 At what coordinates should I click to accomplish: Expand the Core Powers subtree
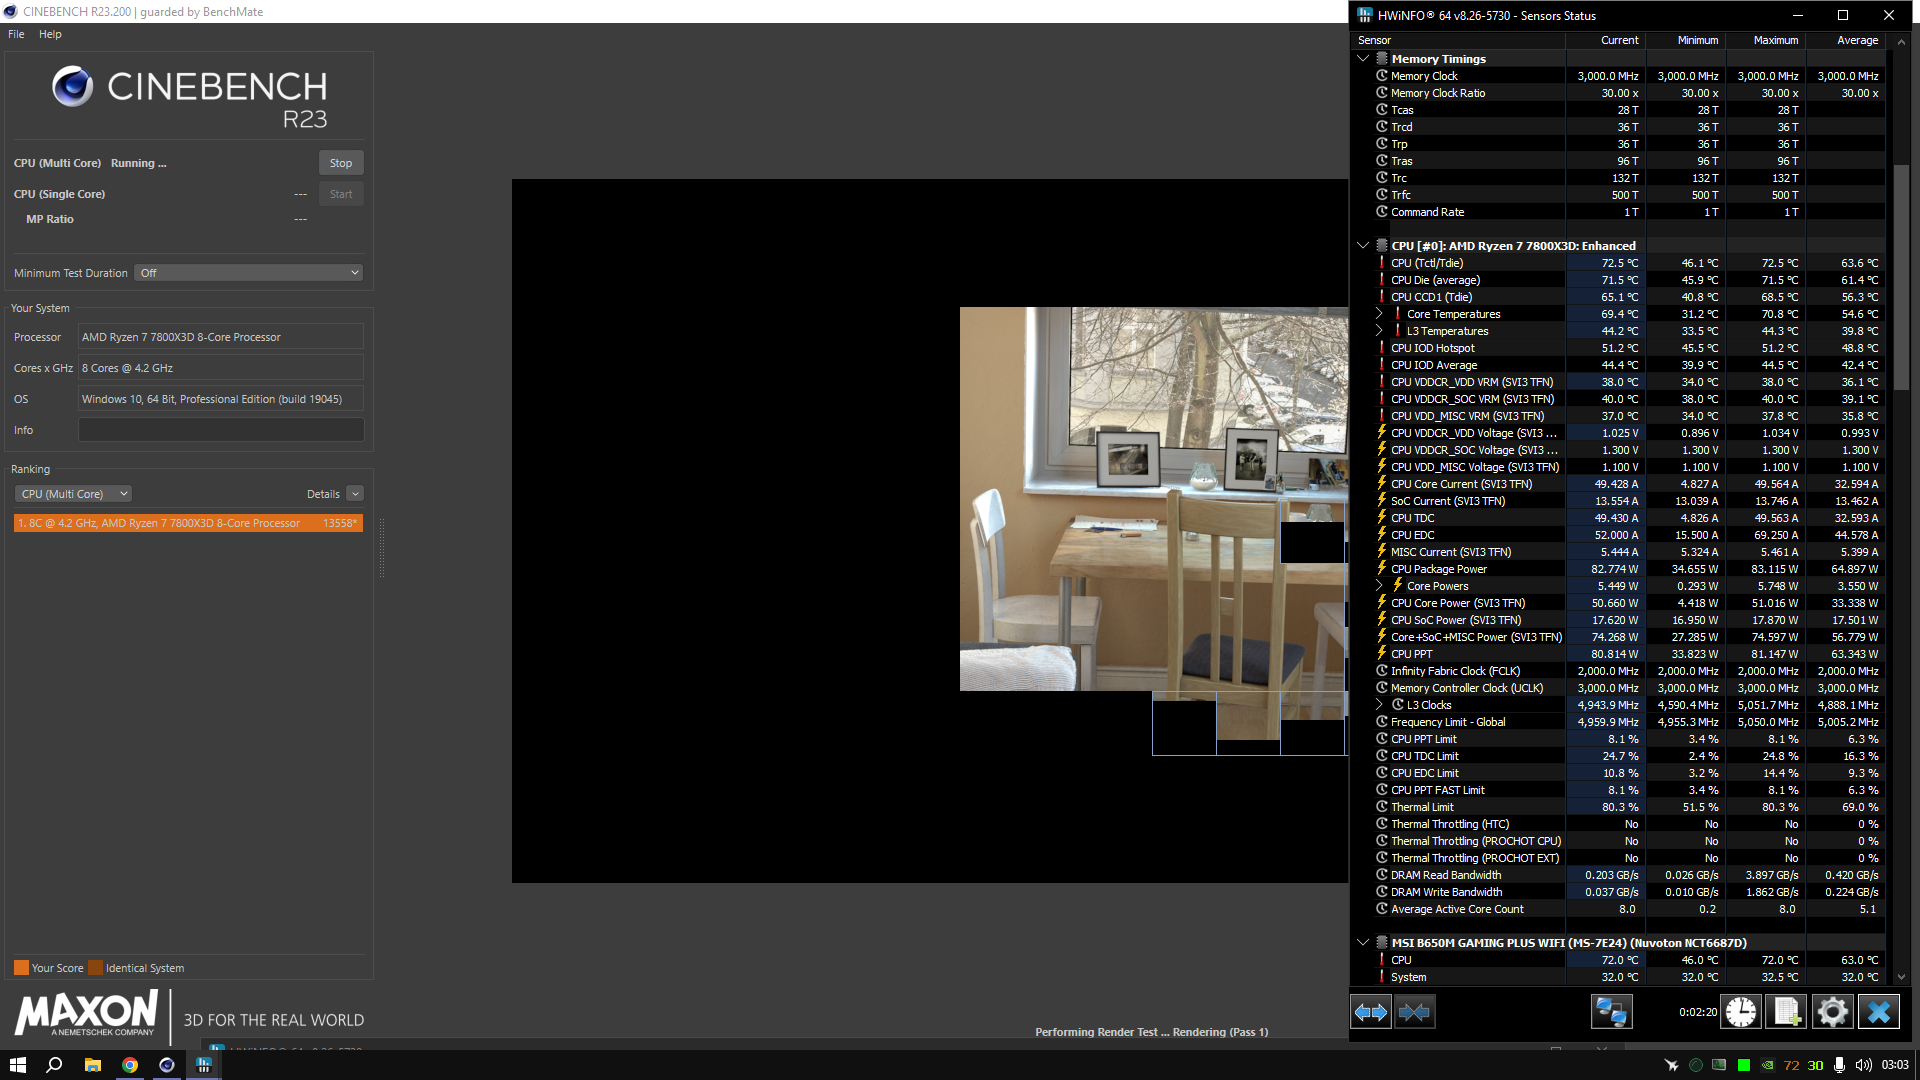[1378, 585]
